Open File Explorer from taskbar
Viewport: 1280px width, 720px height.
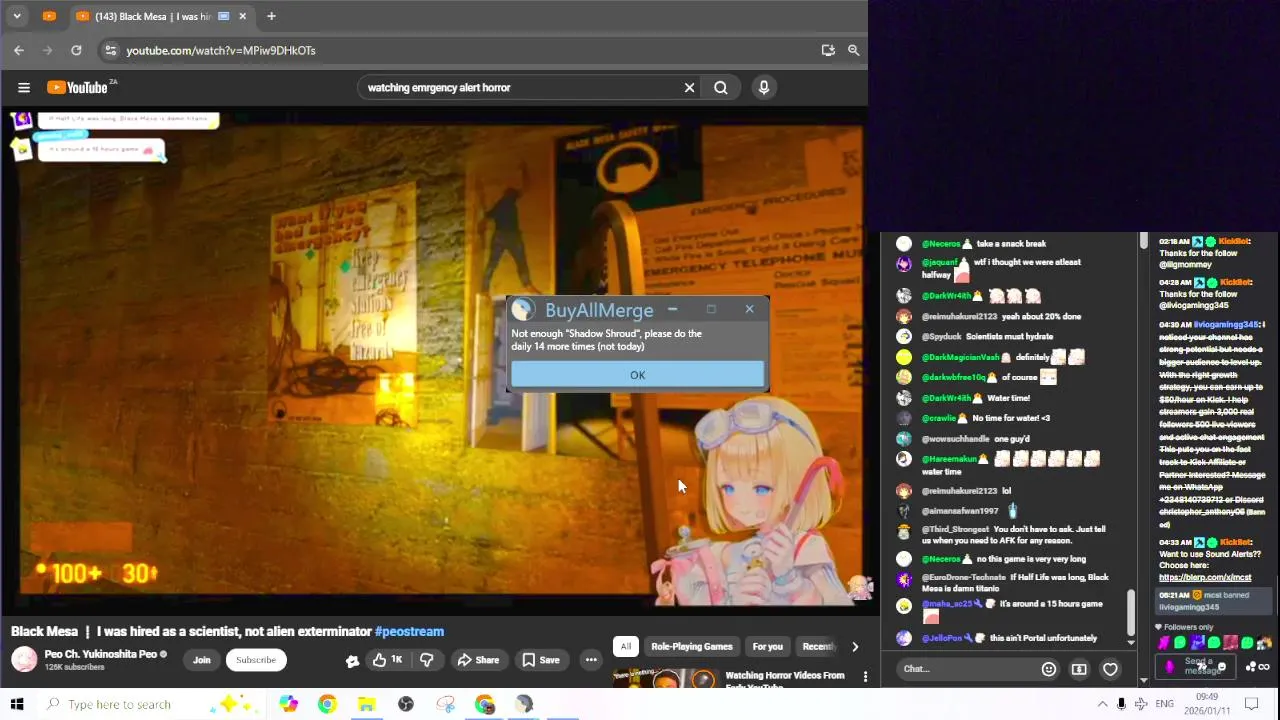pyautogui.click(x=366, y=704)
